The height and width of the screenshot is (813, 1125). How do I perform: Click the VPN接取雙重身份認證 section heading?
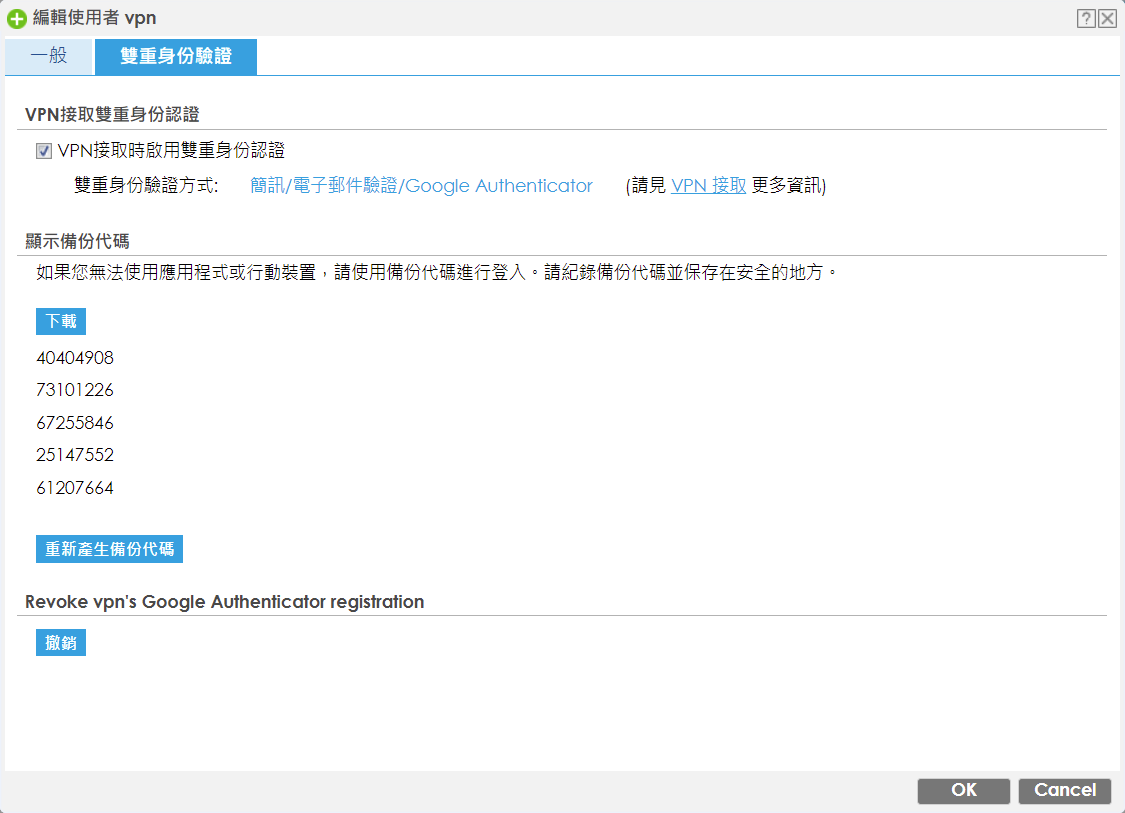click(112, 114)
